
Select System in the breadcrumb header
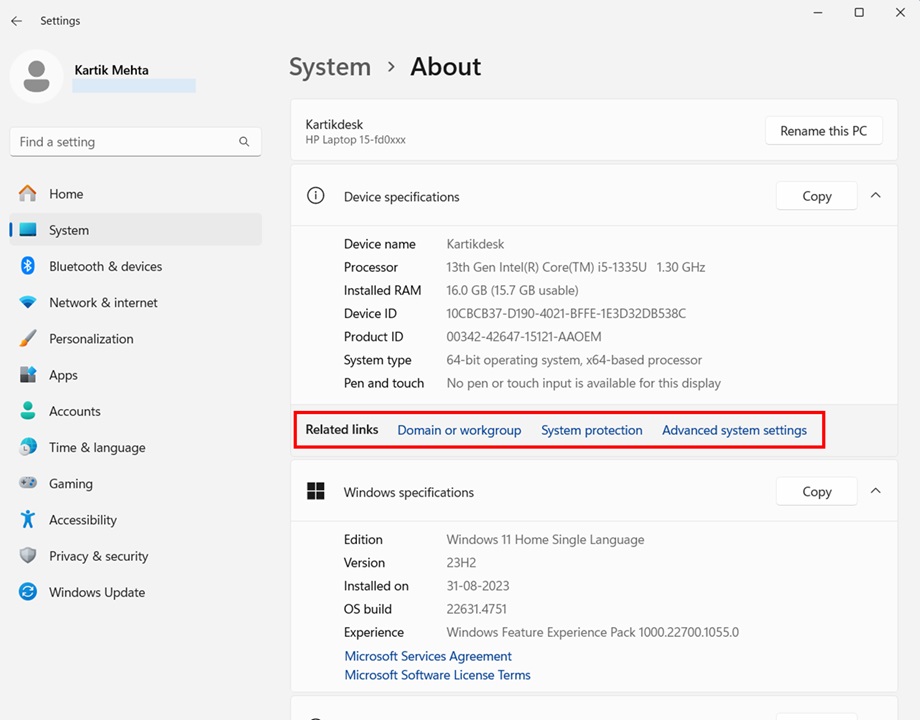click(330, 66)
